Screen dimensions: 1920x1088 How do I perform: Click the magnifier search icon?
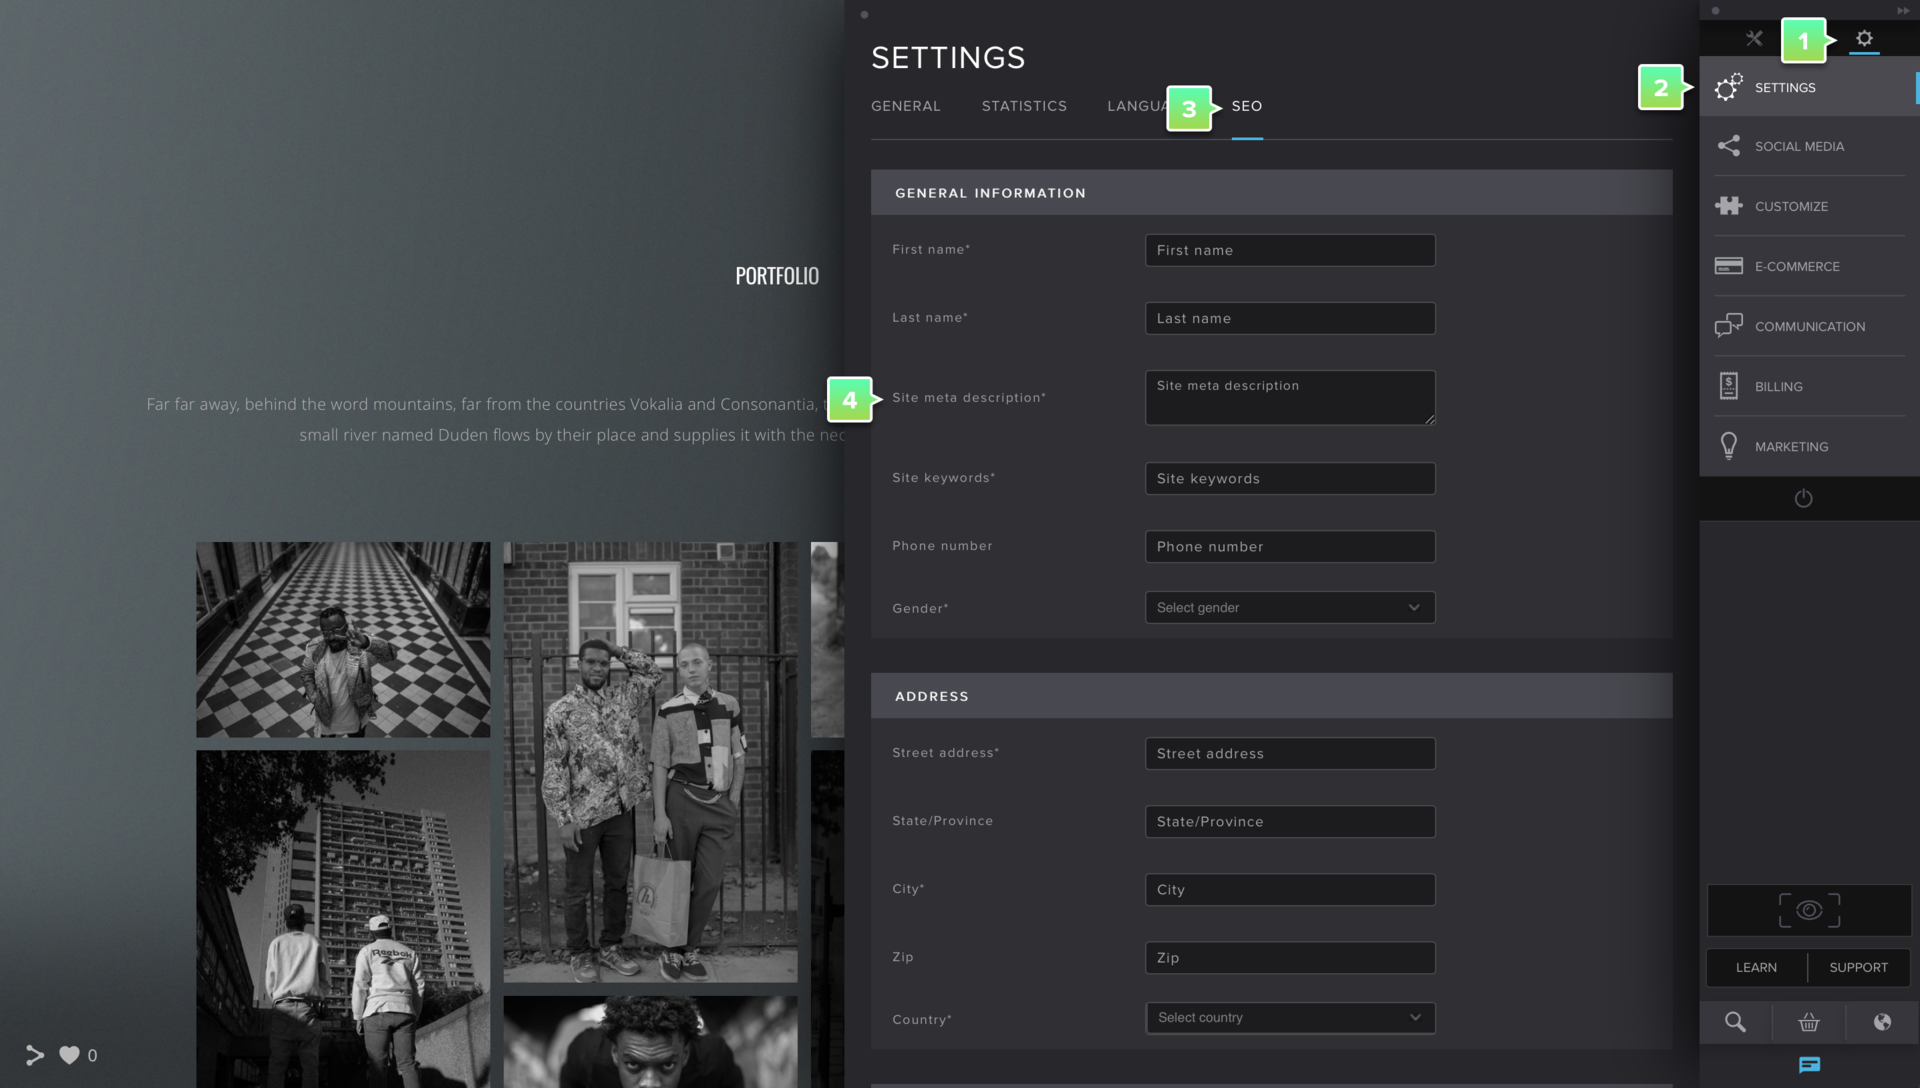pos(1735,1022)
